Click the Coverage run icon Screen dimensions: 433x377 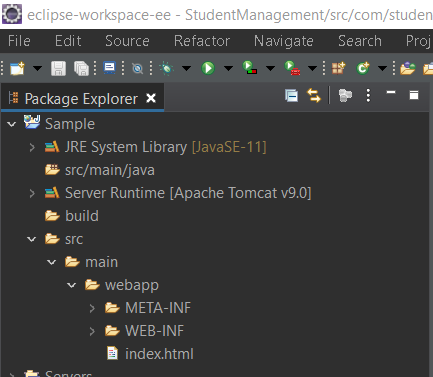click(250, 68)
